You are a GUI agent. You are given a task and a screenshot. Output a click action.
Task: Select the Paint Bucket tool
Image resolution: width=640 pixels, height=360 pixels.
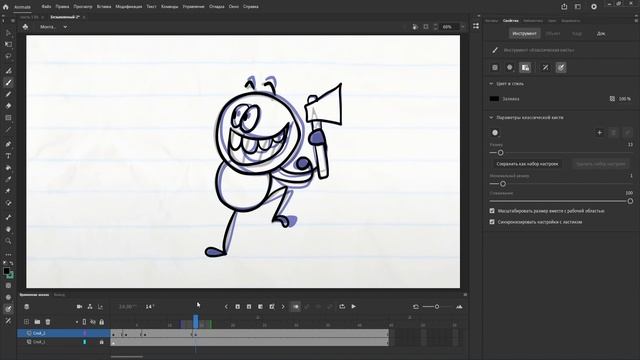(x=8, y=168)
